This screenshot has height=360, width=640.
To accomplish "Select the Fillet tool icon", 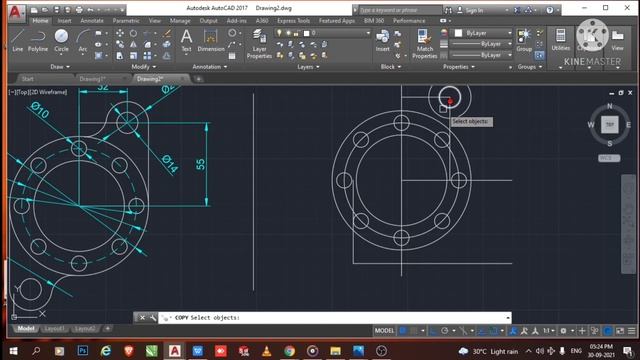I will click(147, 44).
